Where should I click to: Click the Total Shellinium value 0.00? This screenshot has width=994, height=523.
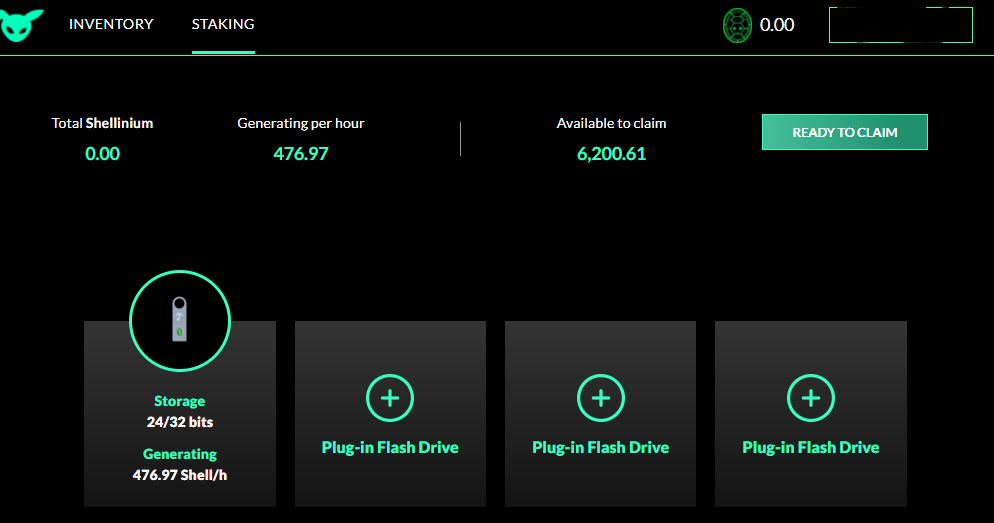point(102,153)
